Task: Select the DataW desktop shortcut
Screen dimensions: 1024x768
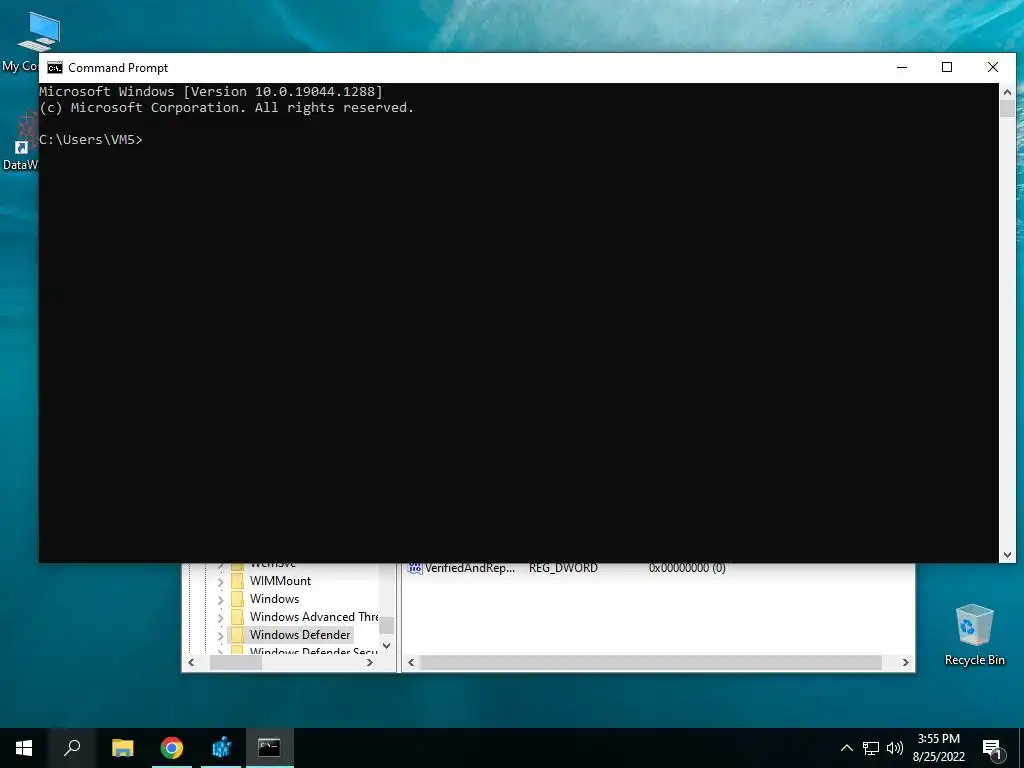Action: coord(20,142)
